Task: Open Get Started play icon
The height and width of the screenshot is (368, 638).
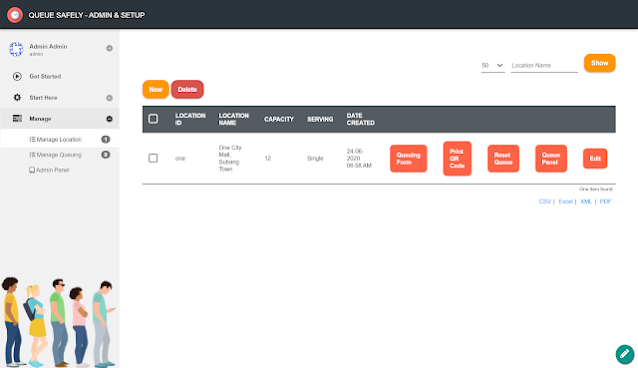Action: (17, 76)
